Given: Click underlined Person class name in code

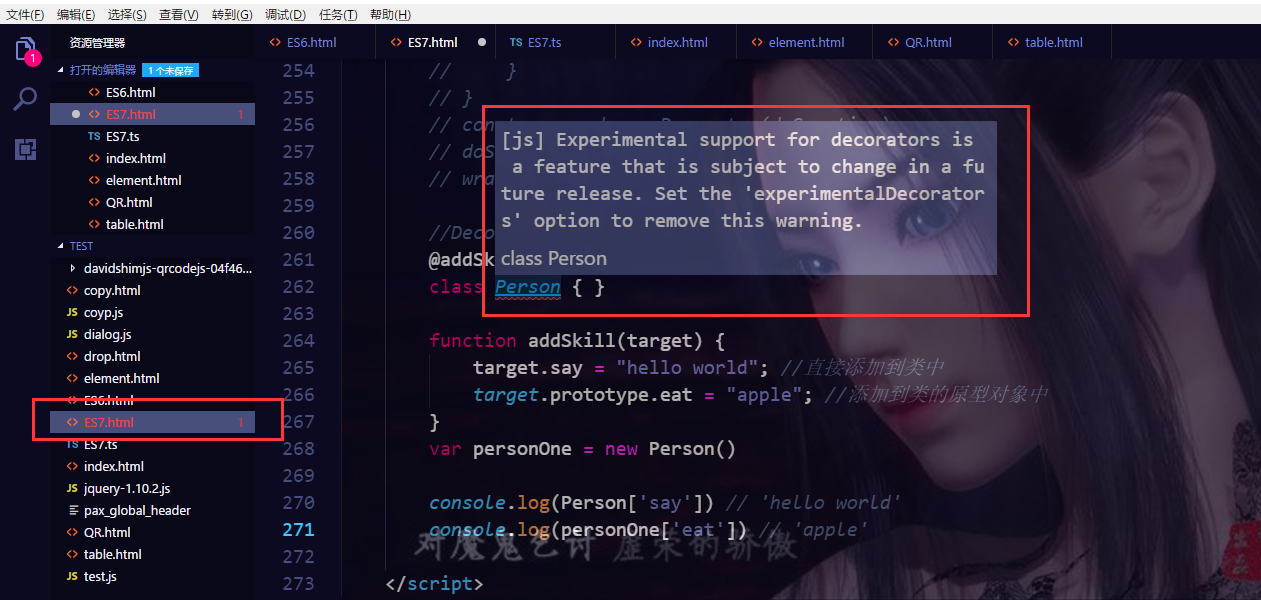Looking at the screenshot, I should tap(528, 287).
